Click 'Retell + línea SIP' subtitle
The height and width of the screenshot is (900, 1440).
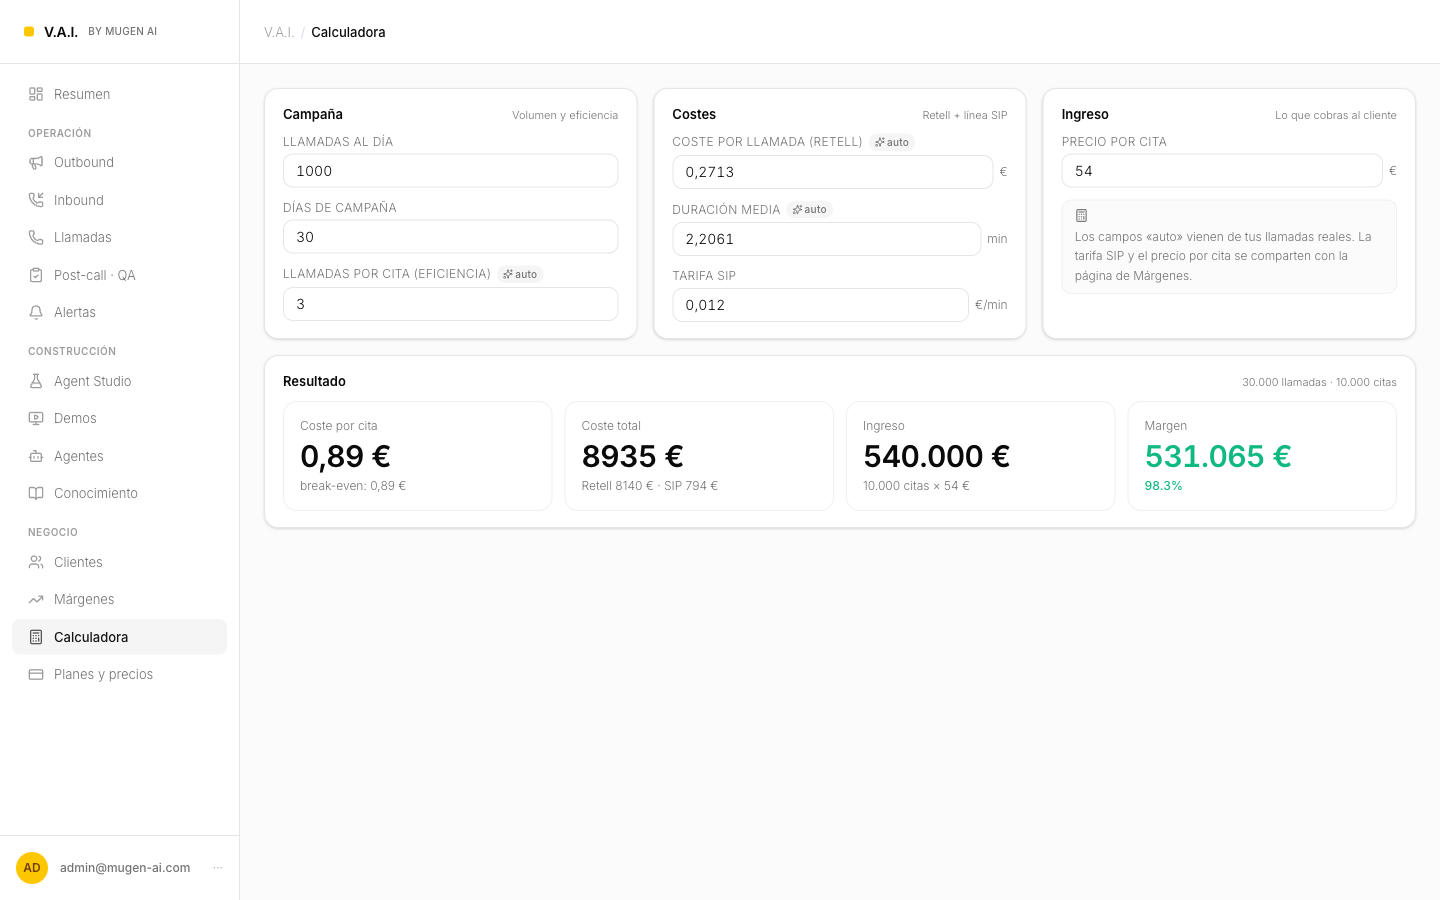click(x=965, y=115)
